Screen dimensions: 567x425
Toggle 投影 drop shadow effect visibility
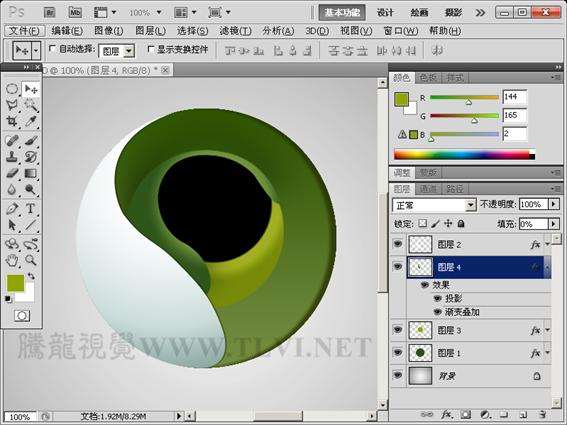coord(438,298)
